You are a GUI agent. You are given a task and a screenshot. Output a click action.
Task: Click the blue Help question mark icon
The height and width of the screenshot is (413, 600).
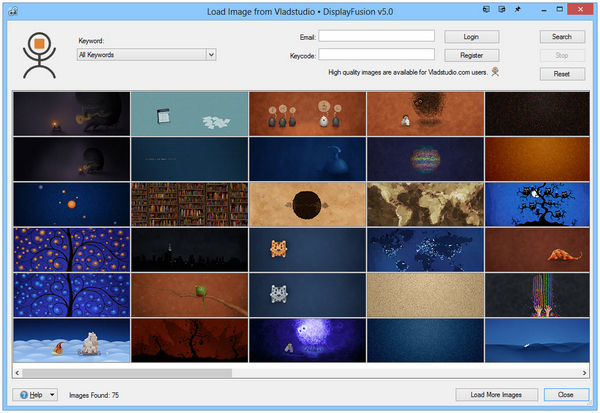coord(24,395)
